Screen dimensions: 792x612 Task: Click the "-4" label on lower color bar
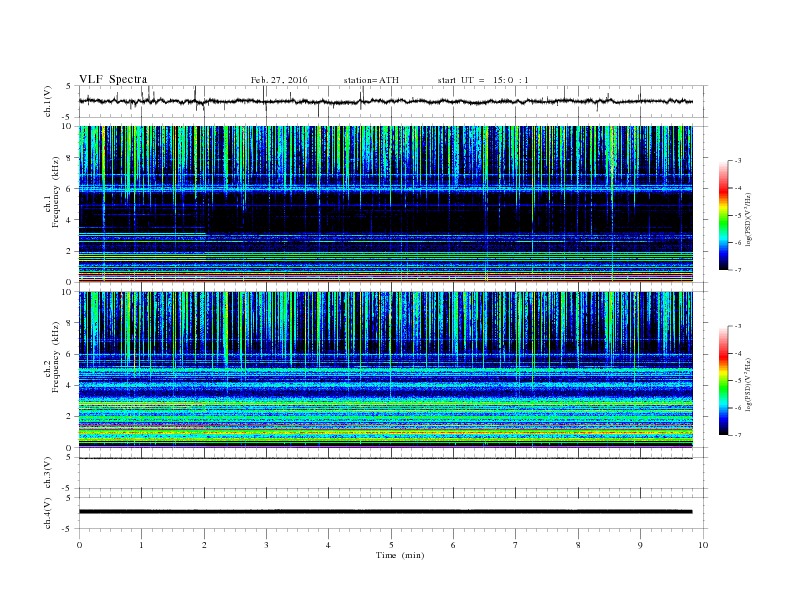pos(738,353)
